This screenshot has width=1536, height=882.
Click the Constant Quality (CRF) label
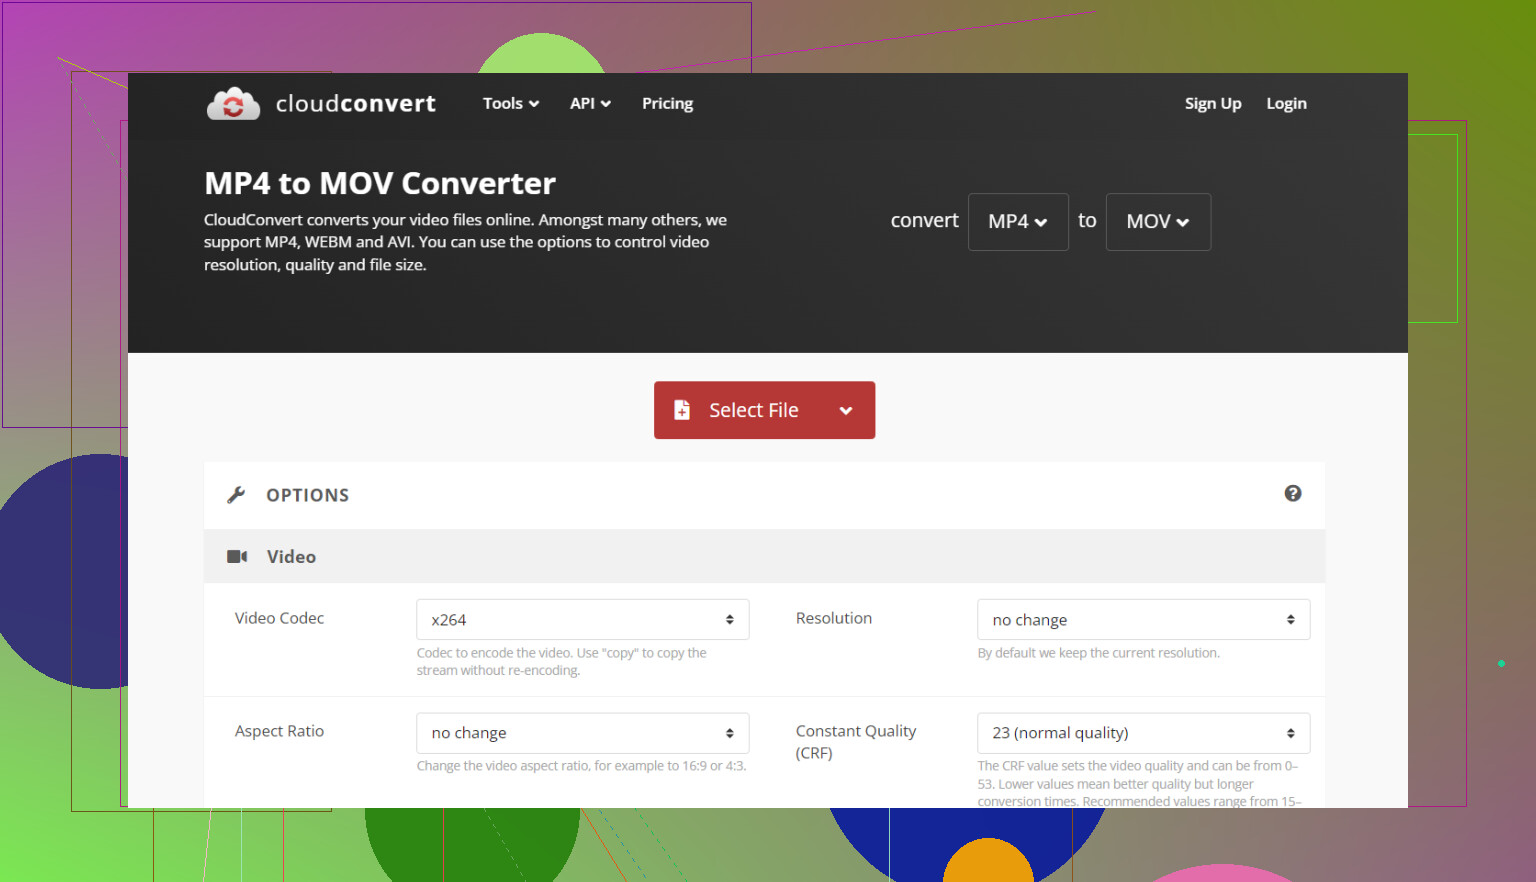[856, 742]
